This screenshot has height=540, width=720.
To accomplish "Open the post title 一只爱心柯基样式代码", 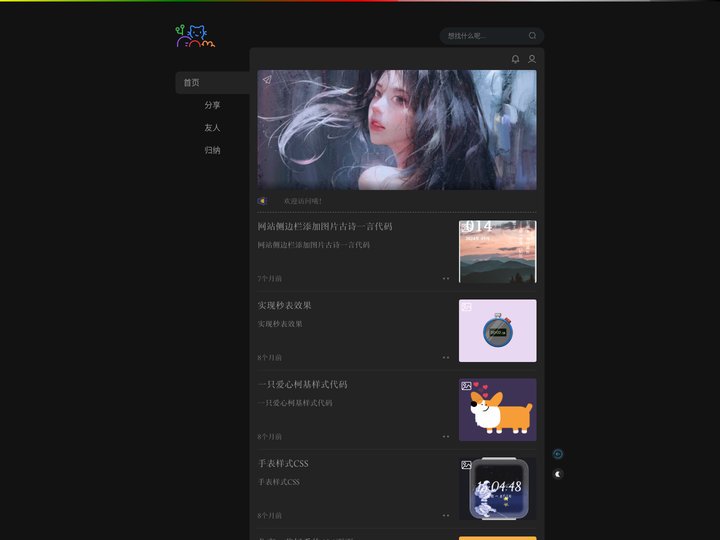I will click(x=302, y=384).
